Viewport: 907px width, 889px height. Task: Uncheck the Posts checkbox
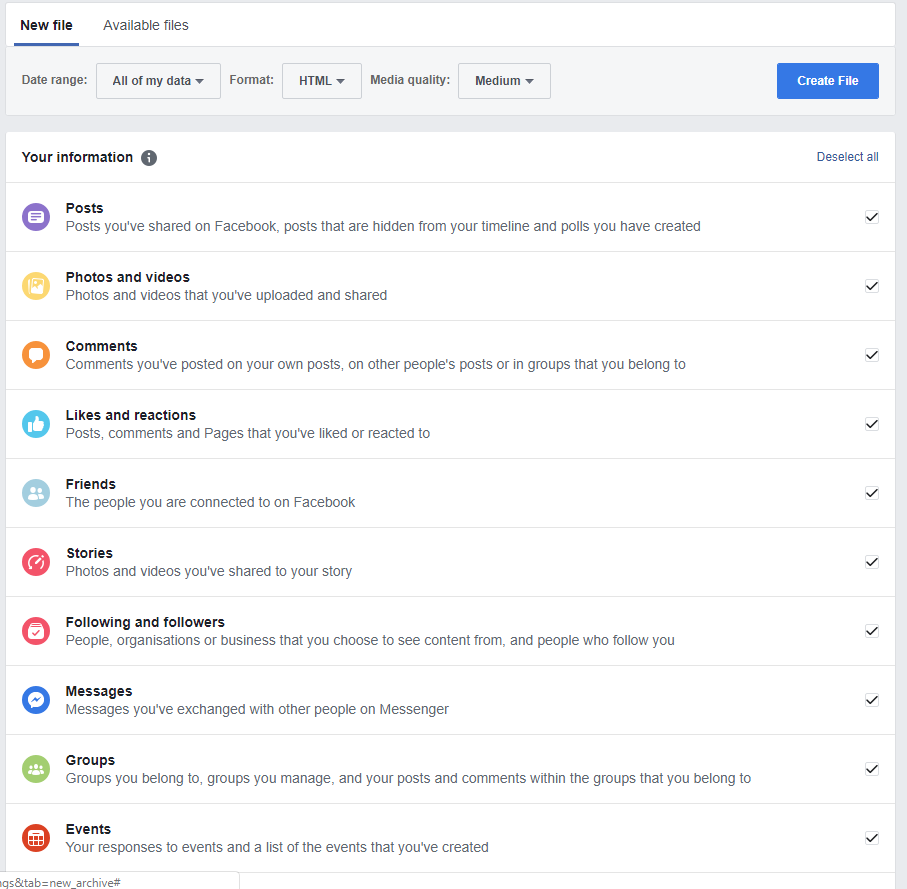(872, 217)
